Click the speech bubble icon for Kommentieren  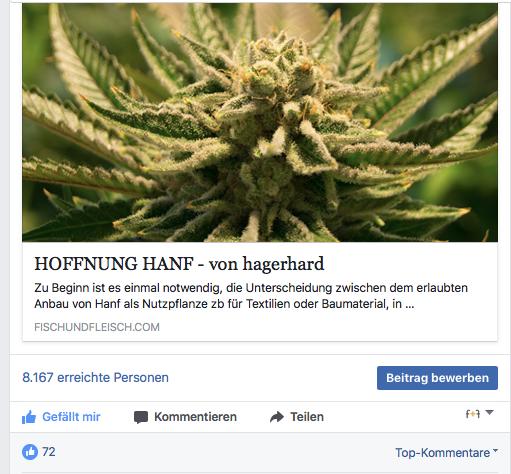pos(141,417)
